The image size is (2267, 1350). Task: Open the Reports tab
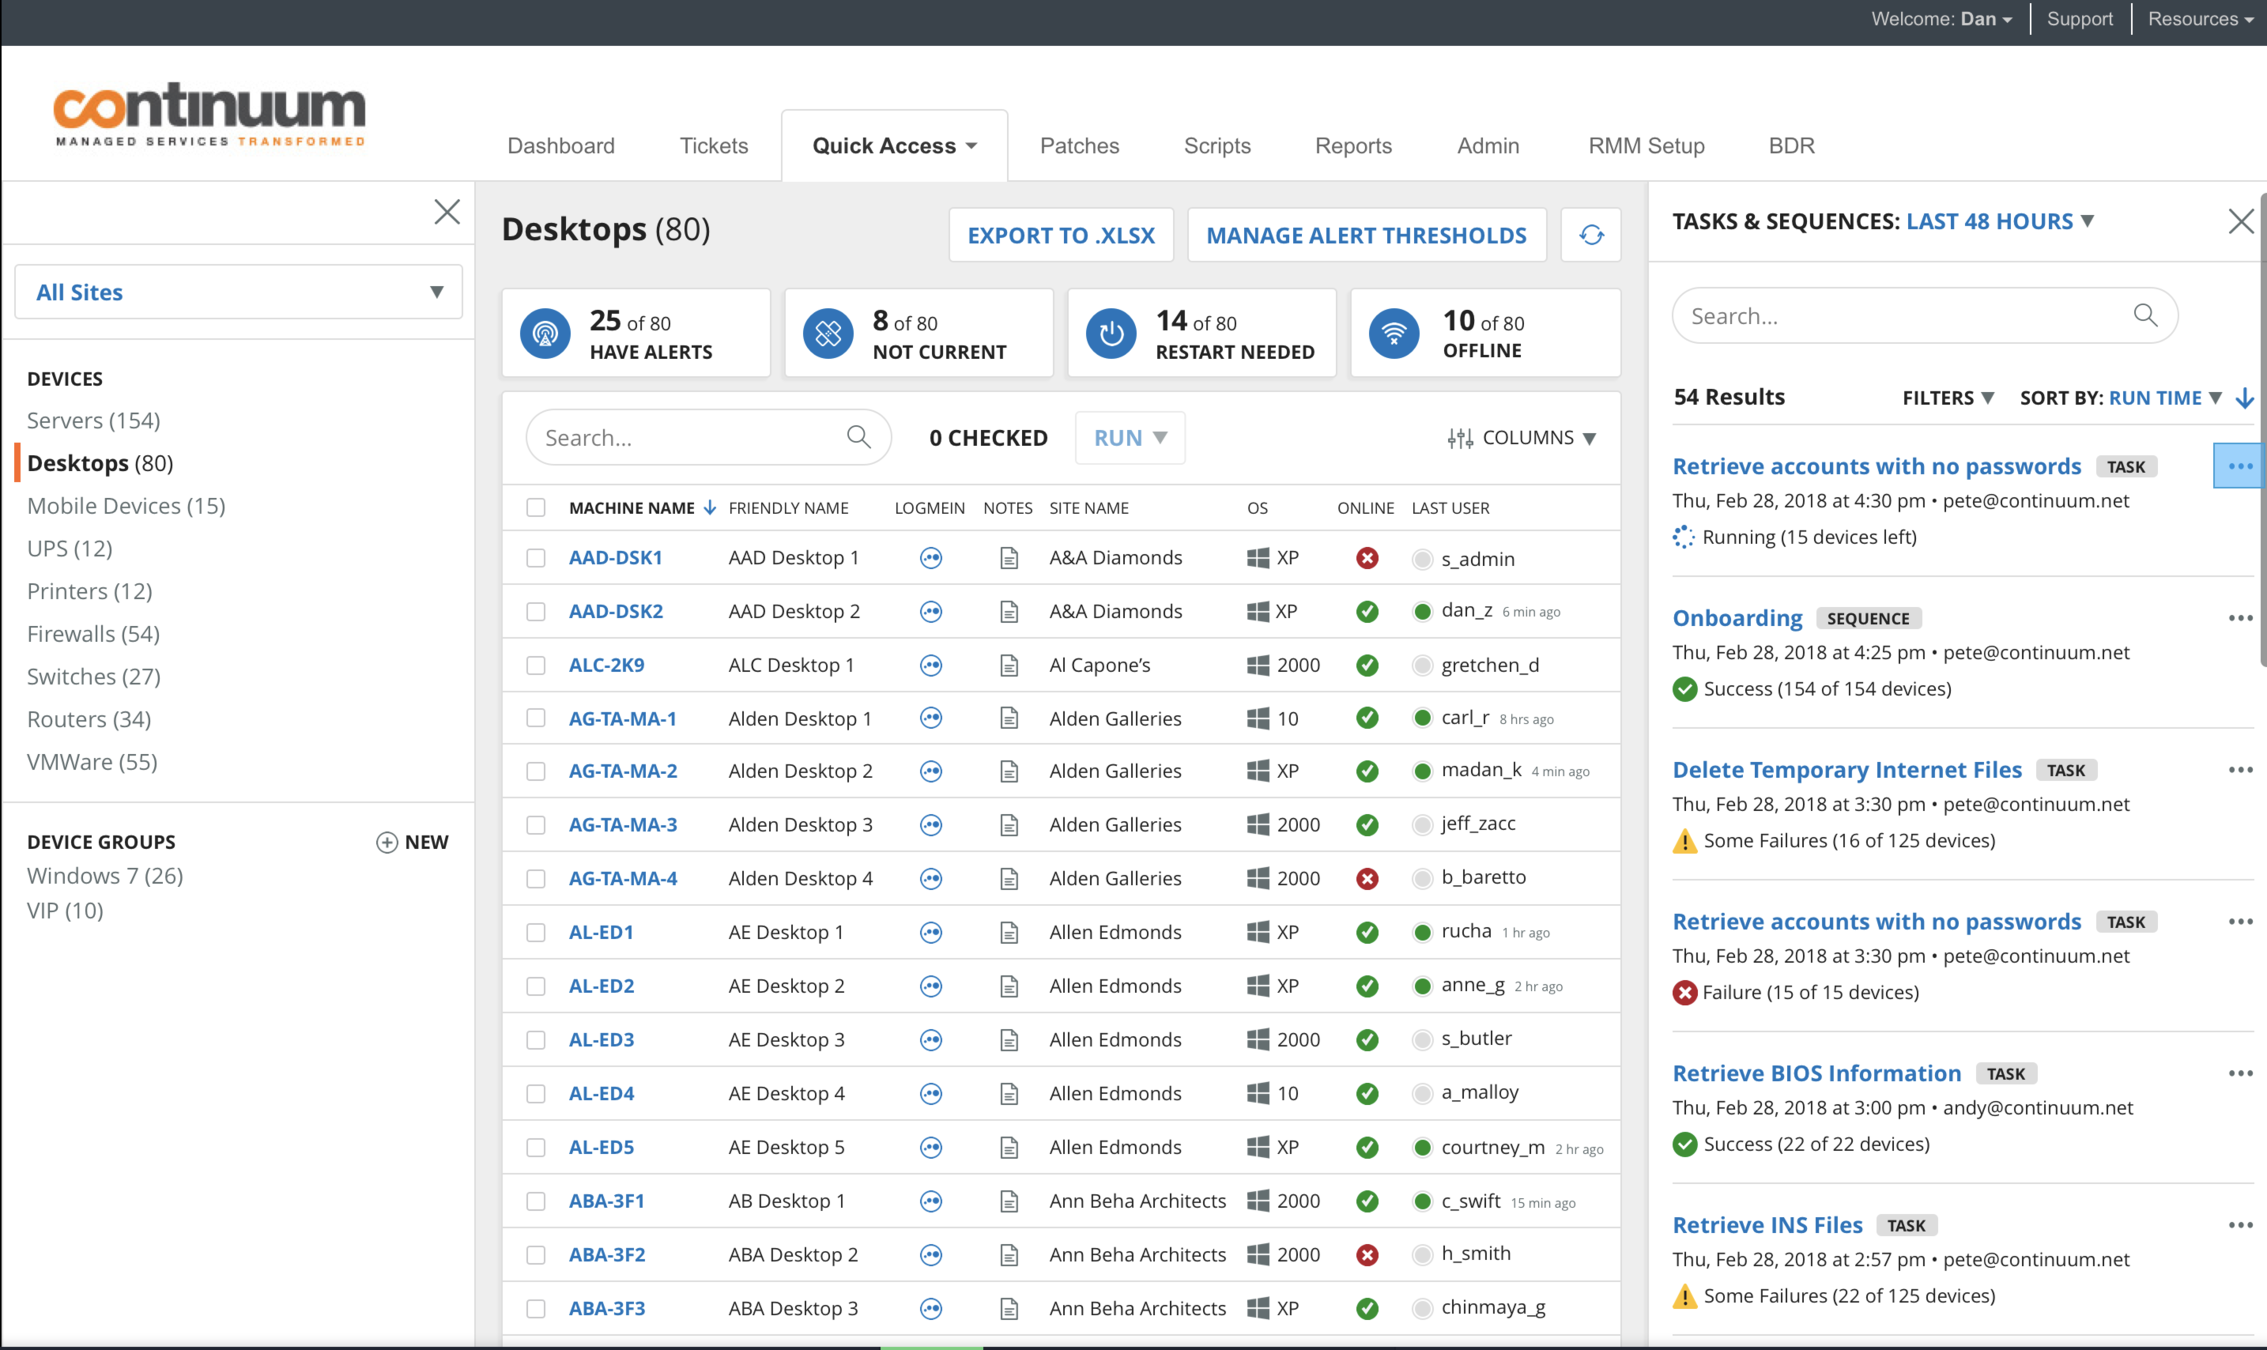pyautogui.click(x=1353, y=146)
